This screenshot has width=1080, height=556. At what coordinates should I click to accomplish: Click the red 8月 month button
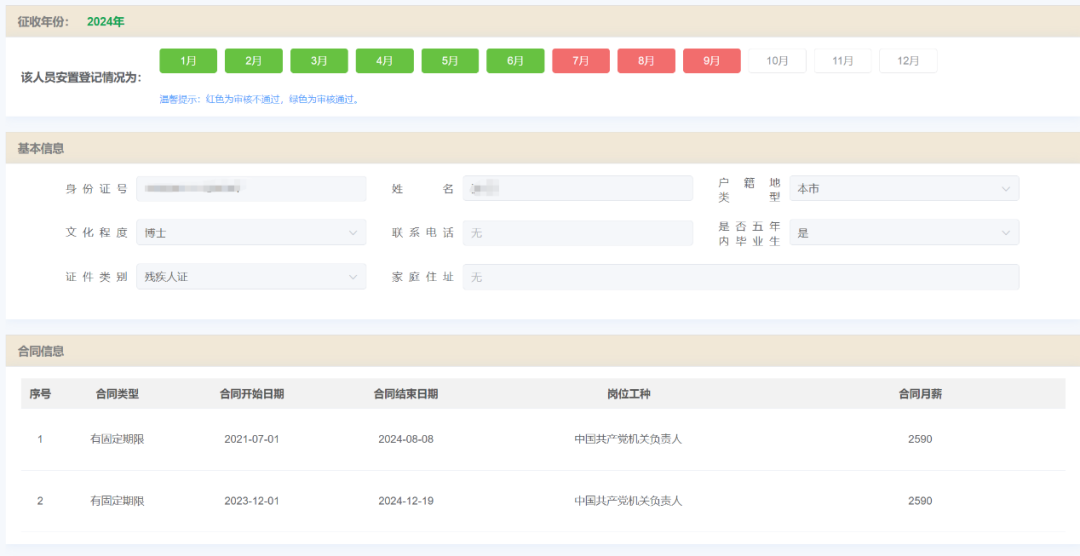(x=646, y=61)
